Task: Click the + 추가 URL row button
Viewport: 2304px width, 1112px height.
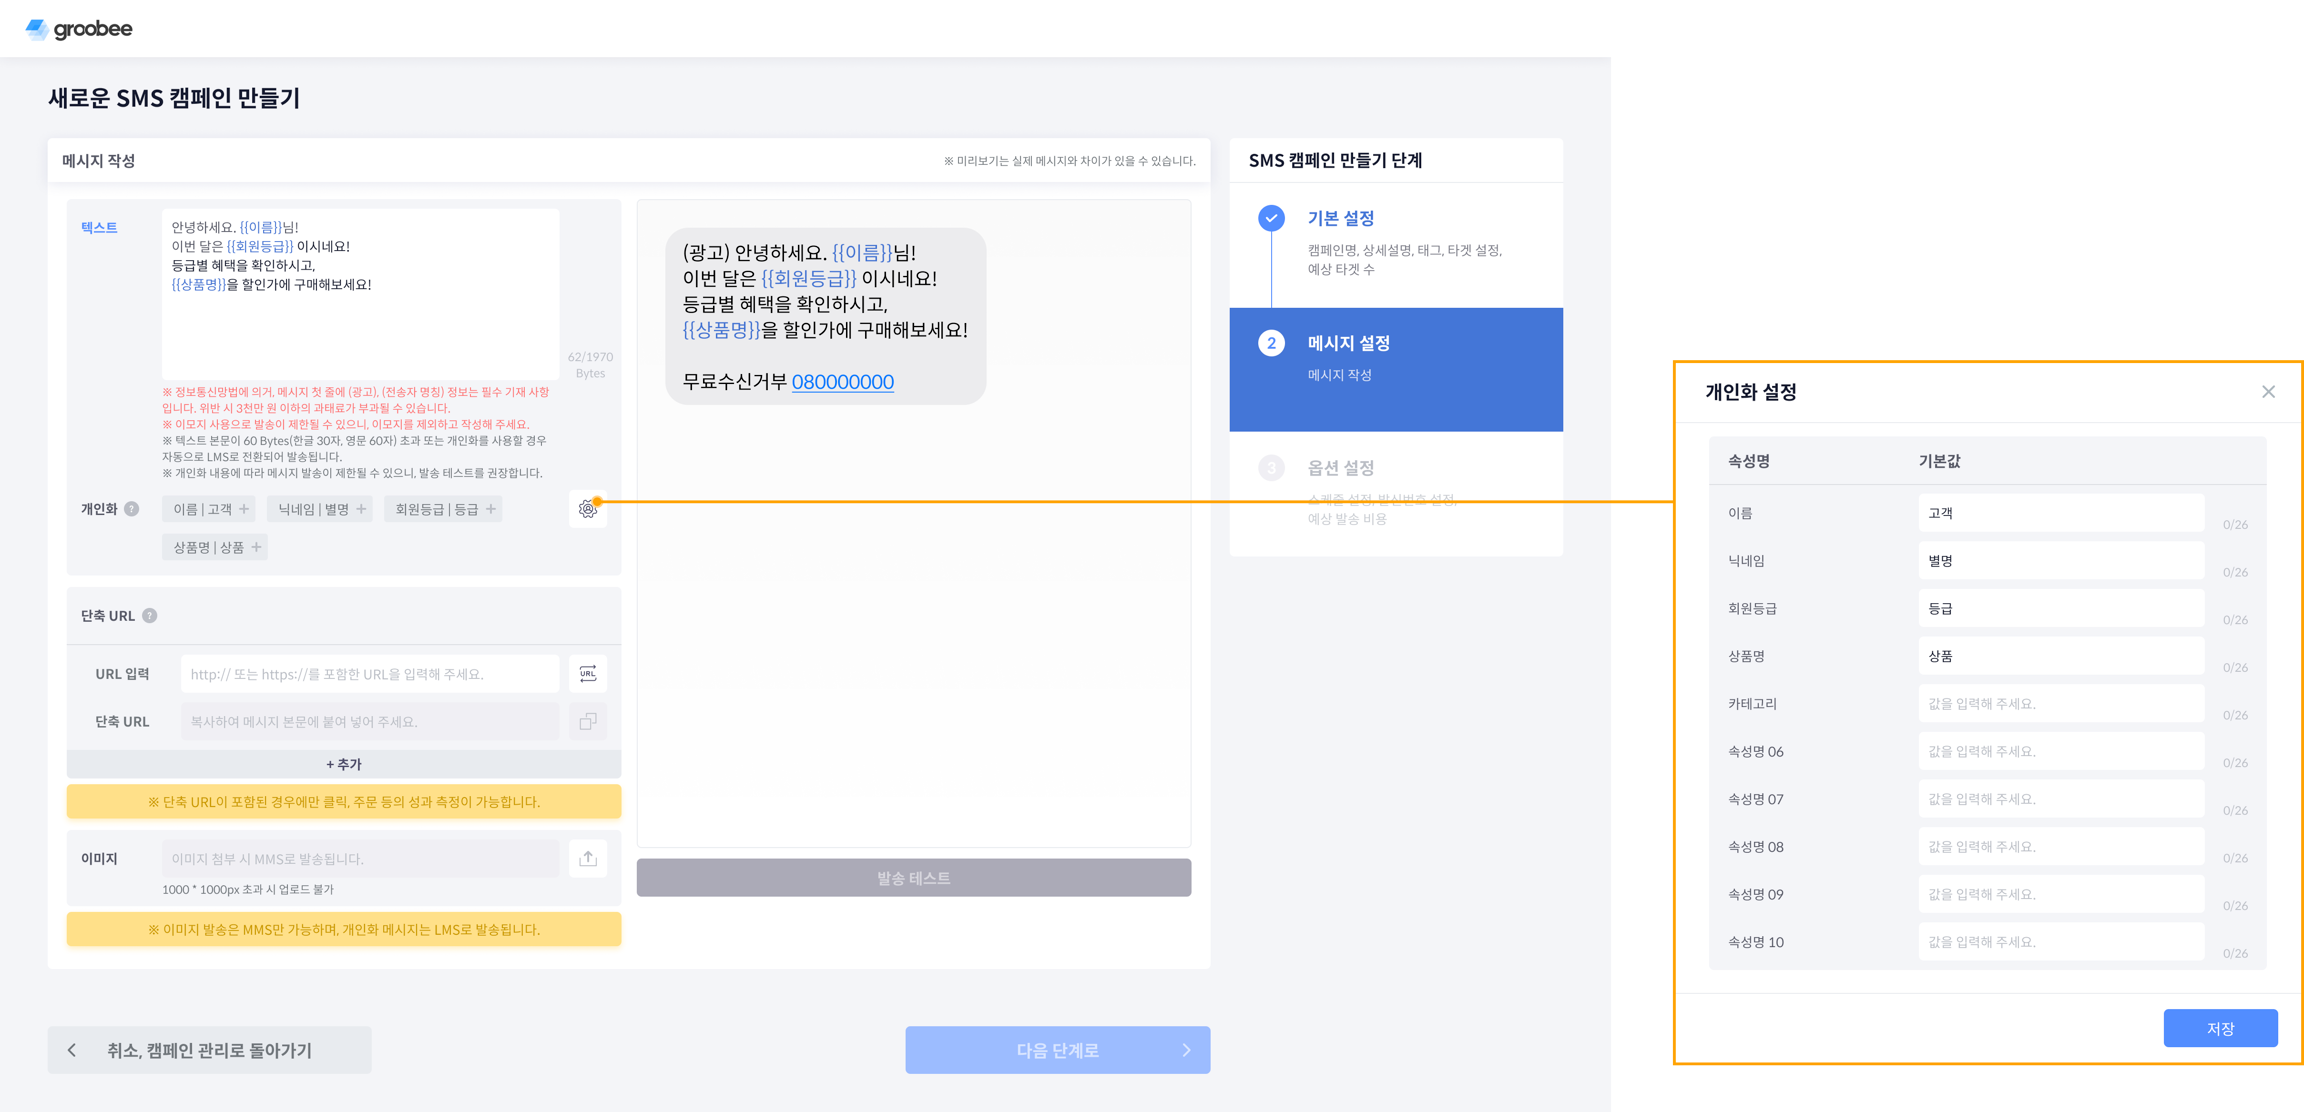Action: click(x=343, y=764)
